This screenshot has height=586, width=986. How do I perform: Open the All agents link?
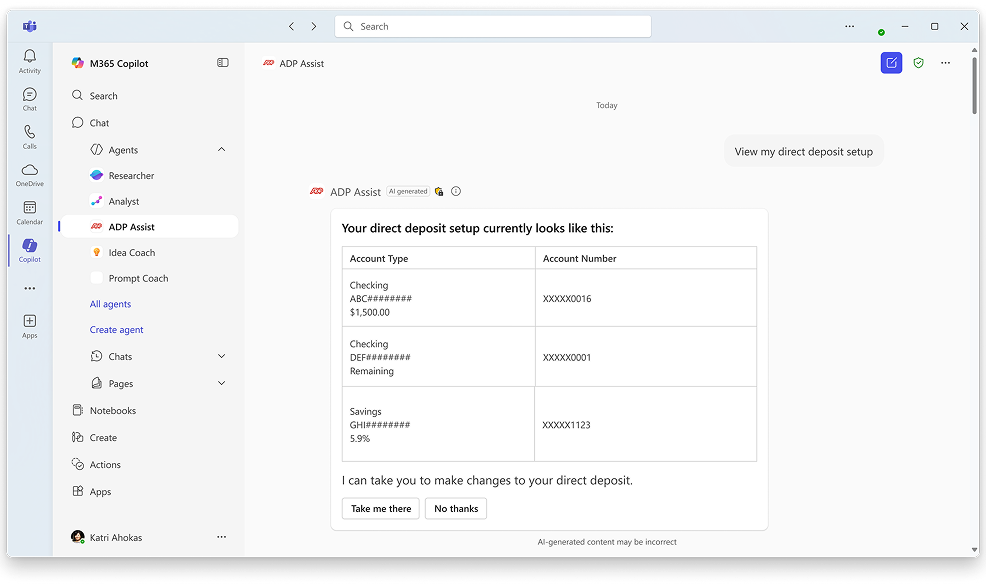[110, 304]
